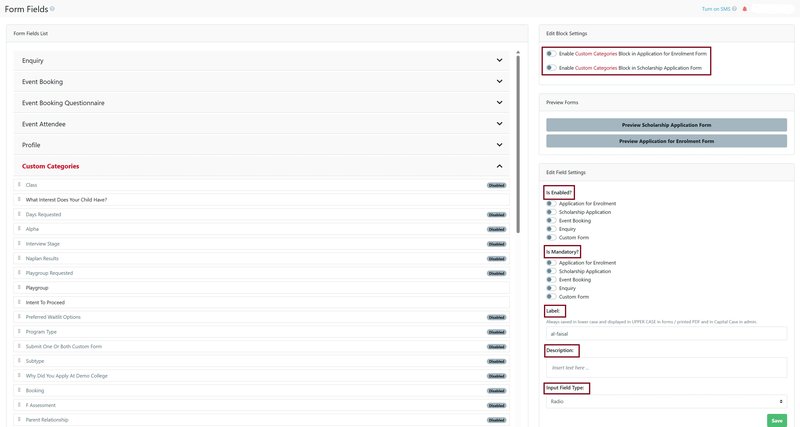Click Preview Application for Enrolment Form button
Image resolution: width=800 pixels, height=427 pixels.
click(666, 141)
